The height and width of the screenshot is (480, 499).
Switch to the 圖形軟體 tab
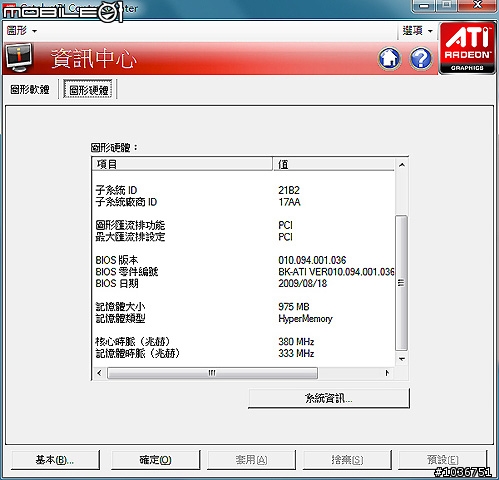30,89
